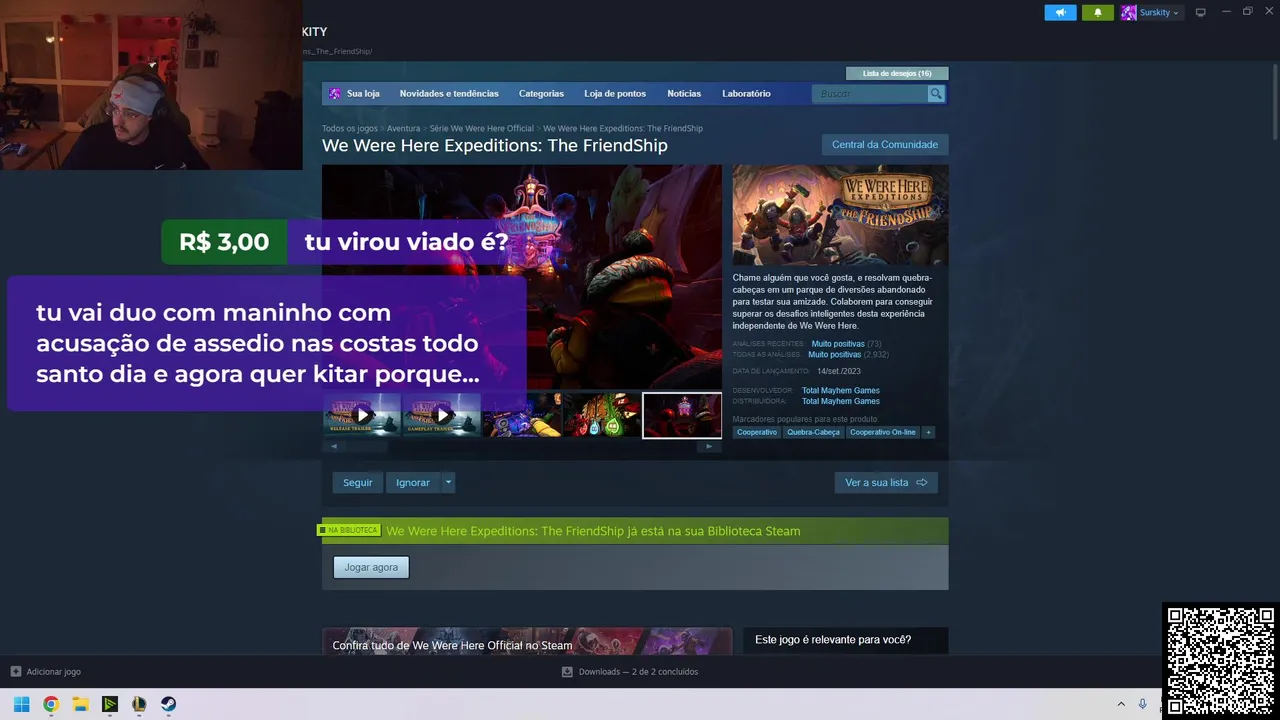Image resolution: width=1280 pixels, height=720 pixels.
Task: Open developer Total Mayhem Games link
Action: pos(841,391)
